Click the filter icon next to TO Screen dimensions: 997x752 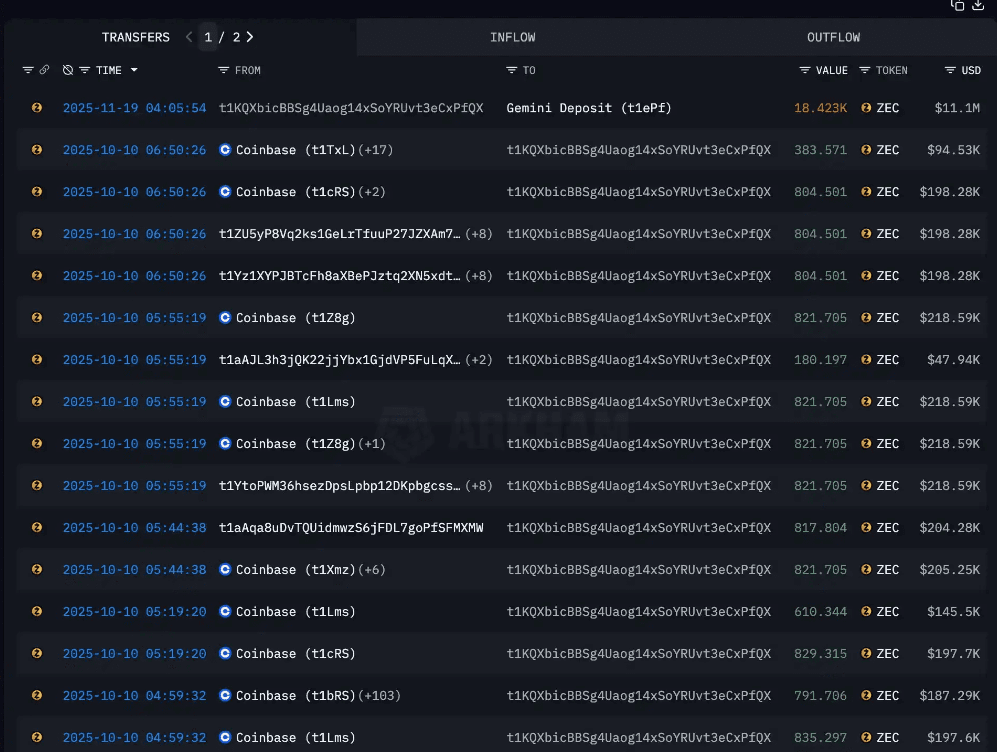(x=512, y=70)
